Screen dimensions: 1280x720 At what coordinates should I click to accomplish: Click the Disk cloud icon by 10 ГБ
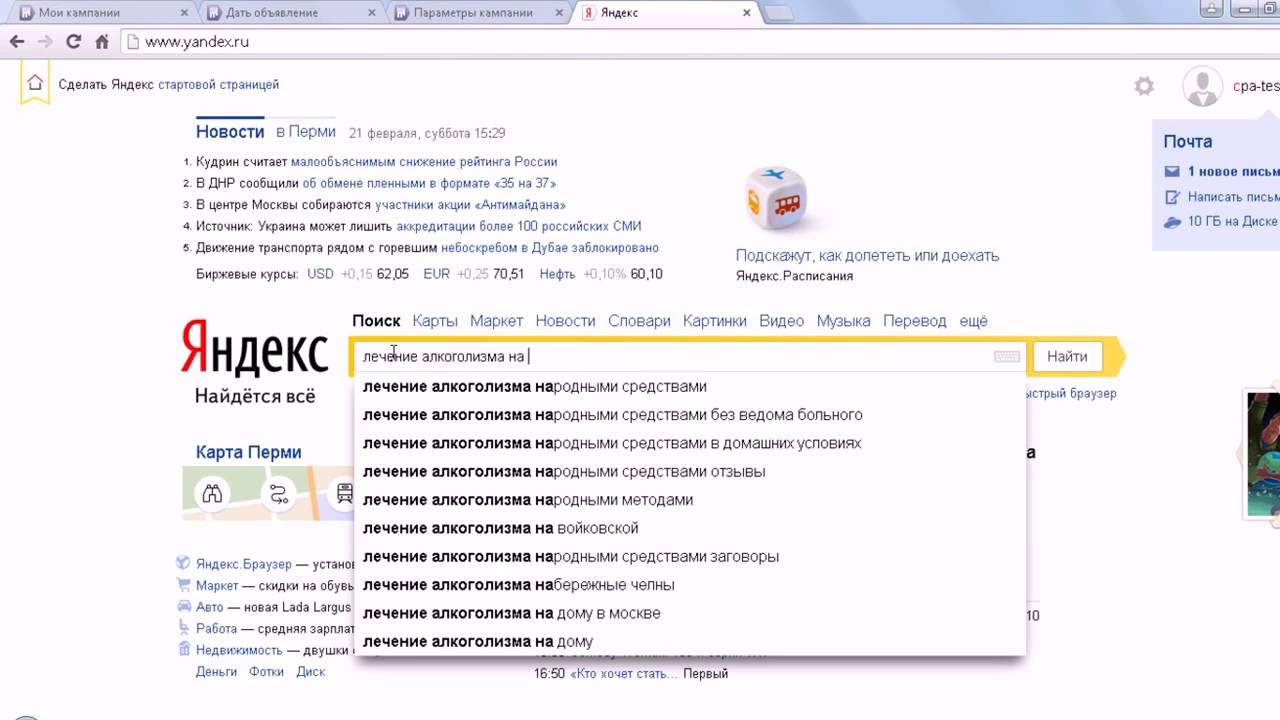point(1172,222)
